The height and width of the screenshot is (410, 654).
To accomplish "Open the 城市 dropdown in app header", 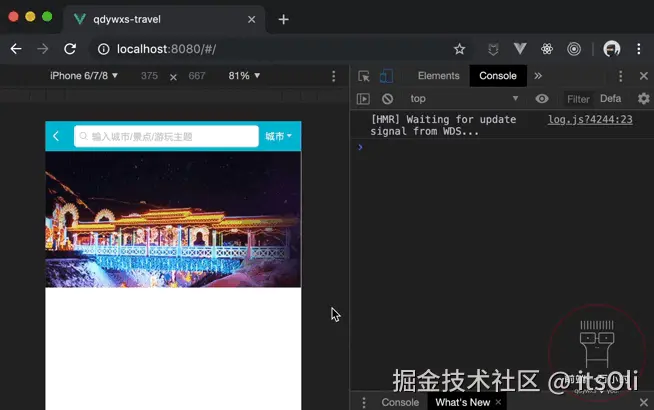I will coord(278,136).
